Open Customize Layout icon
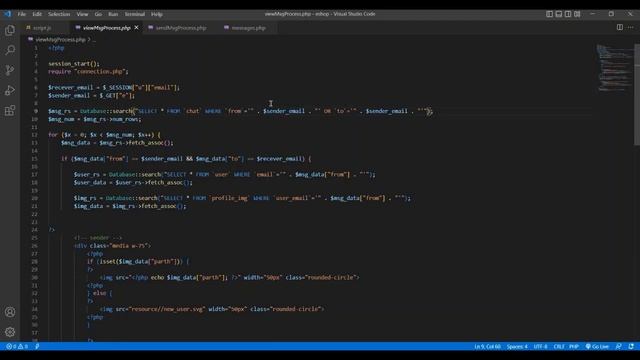This screenshot has width=640, height=360. click(577, 14)
